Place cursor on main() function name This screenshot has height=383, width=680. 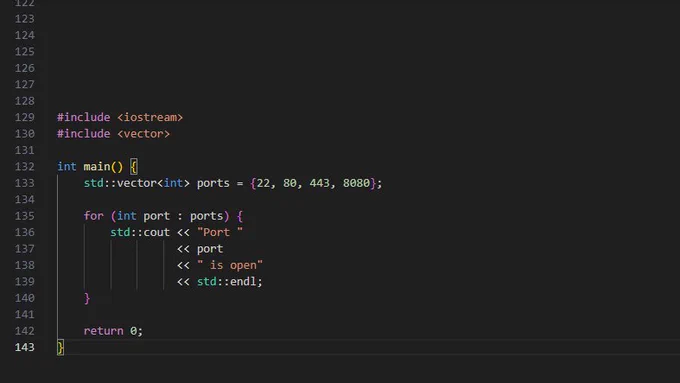click(97, 167)
